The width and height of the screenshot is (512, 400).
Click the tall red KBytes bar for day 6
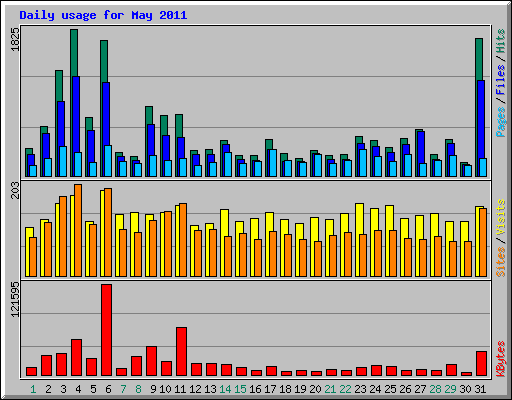coord(107,330)
